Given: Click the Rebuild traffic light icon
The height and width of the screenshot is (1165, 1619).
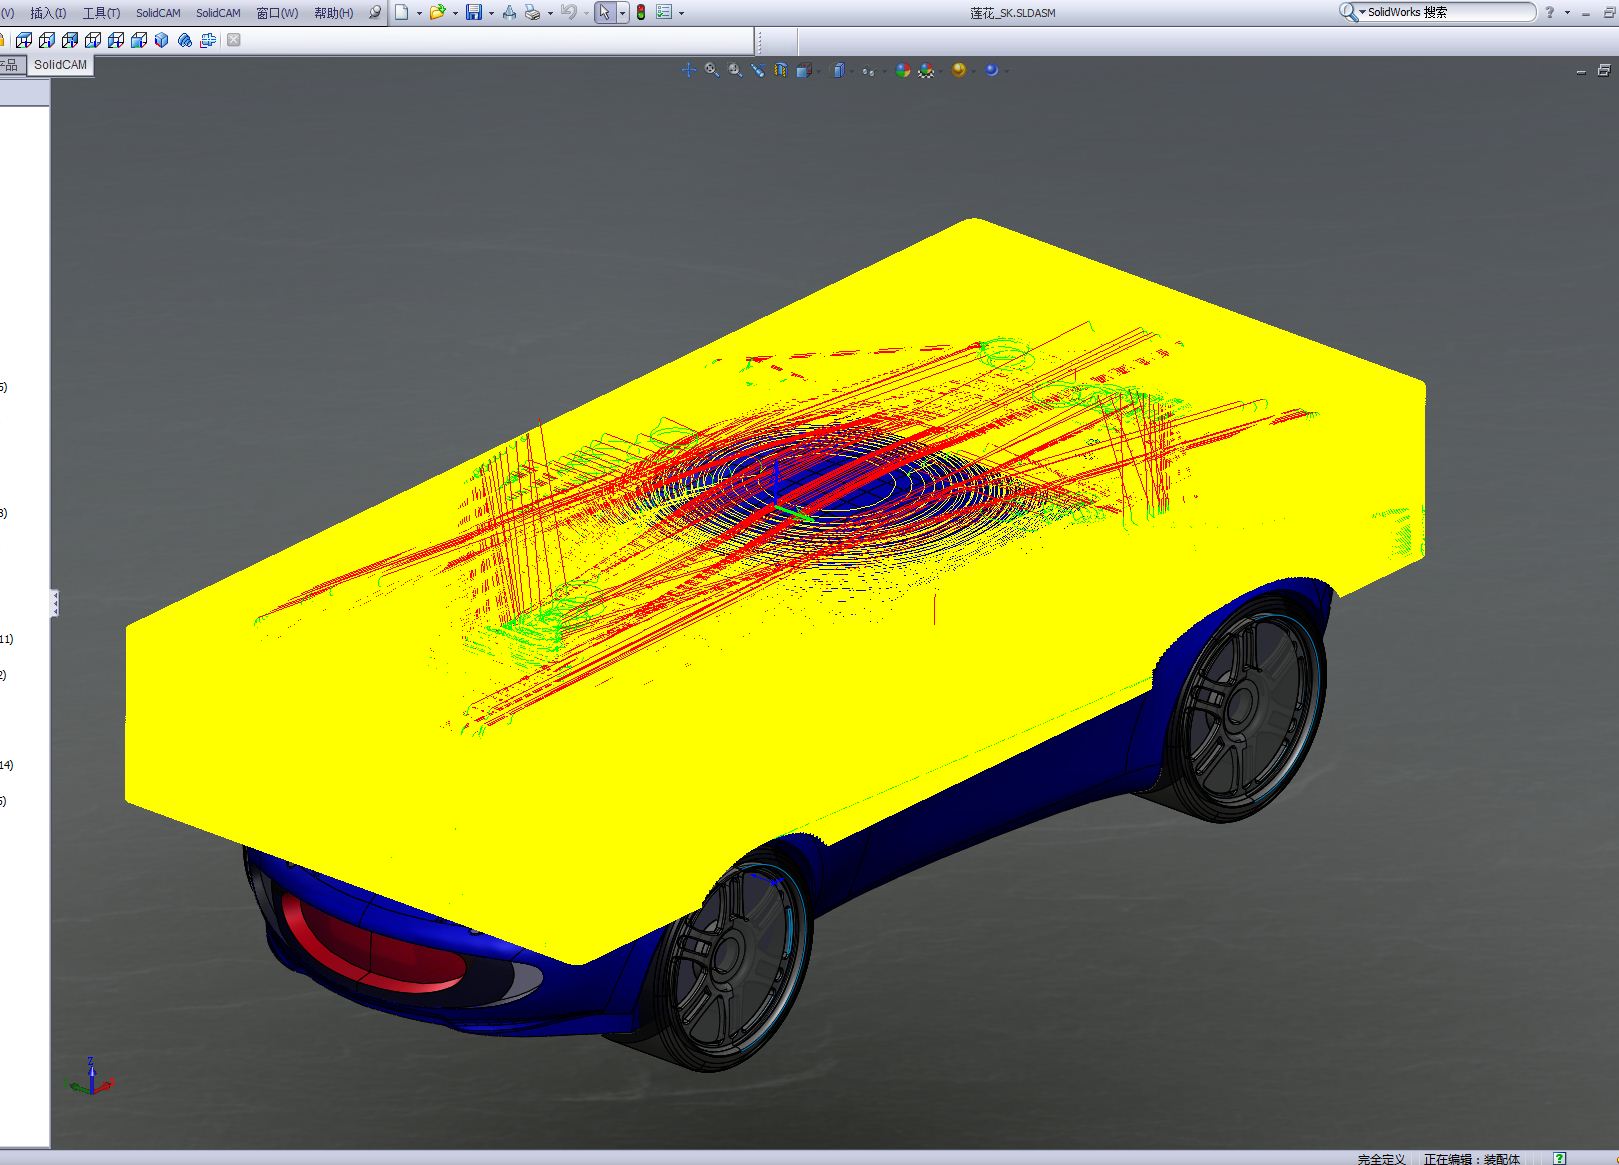Looking at the screenshot, I should point(640,12).
